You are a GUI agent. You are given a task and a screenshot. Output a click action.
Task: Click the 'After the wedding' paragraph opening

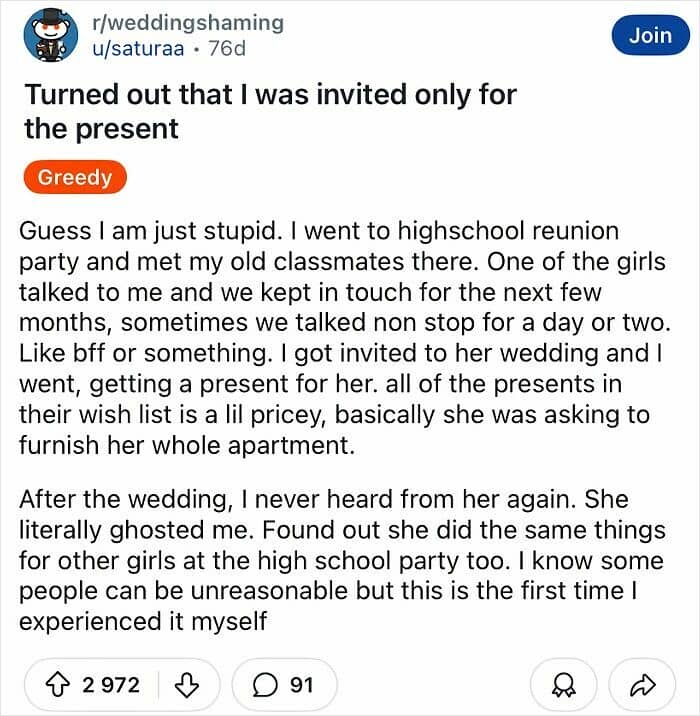(x=129, y=499)
